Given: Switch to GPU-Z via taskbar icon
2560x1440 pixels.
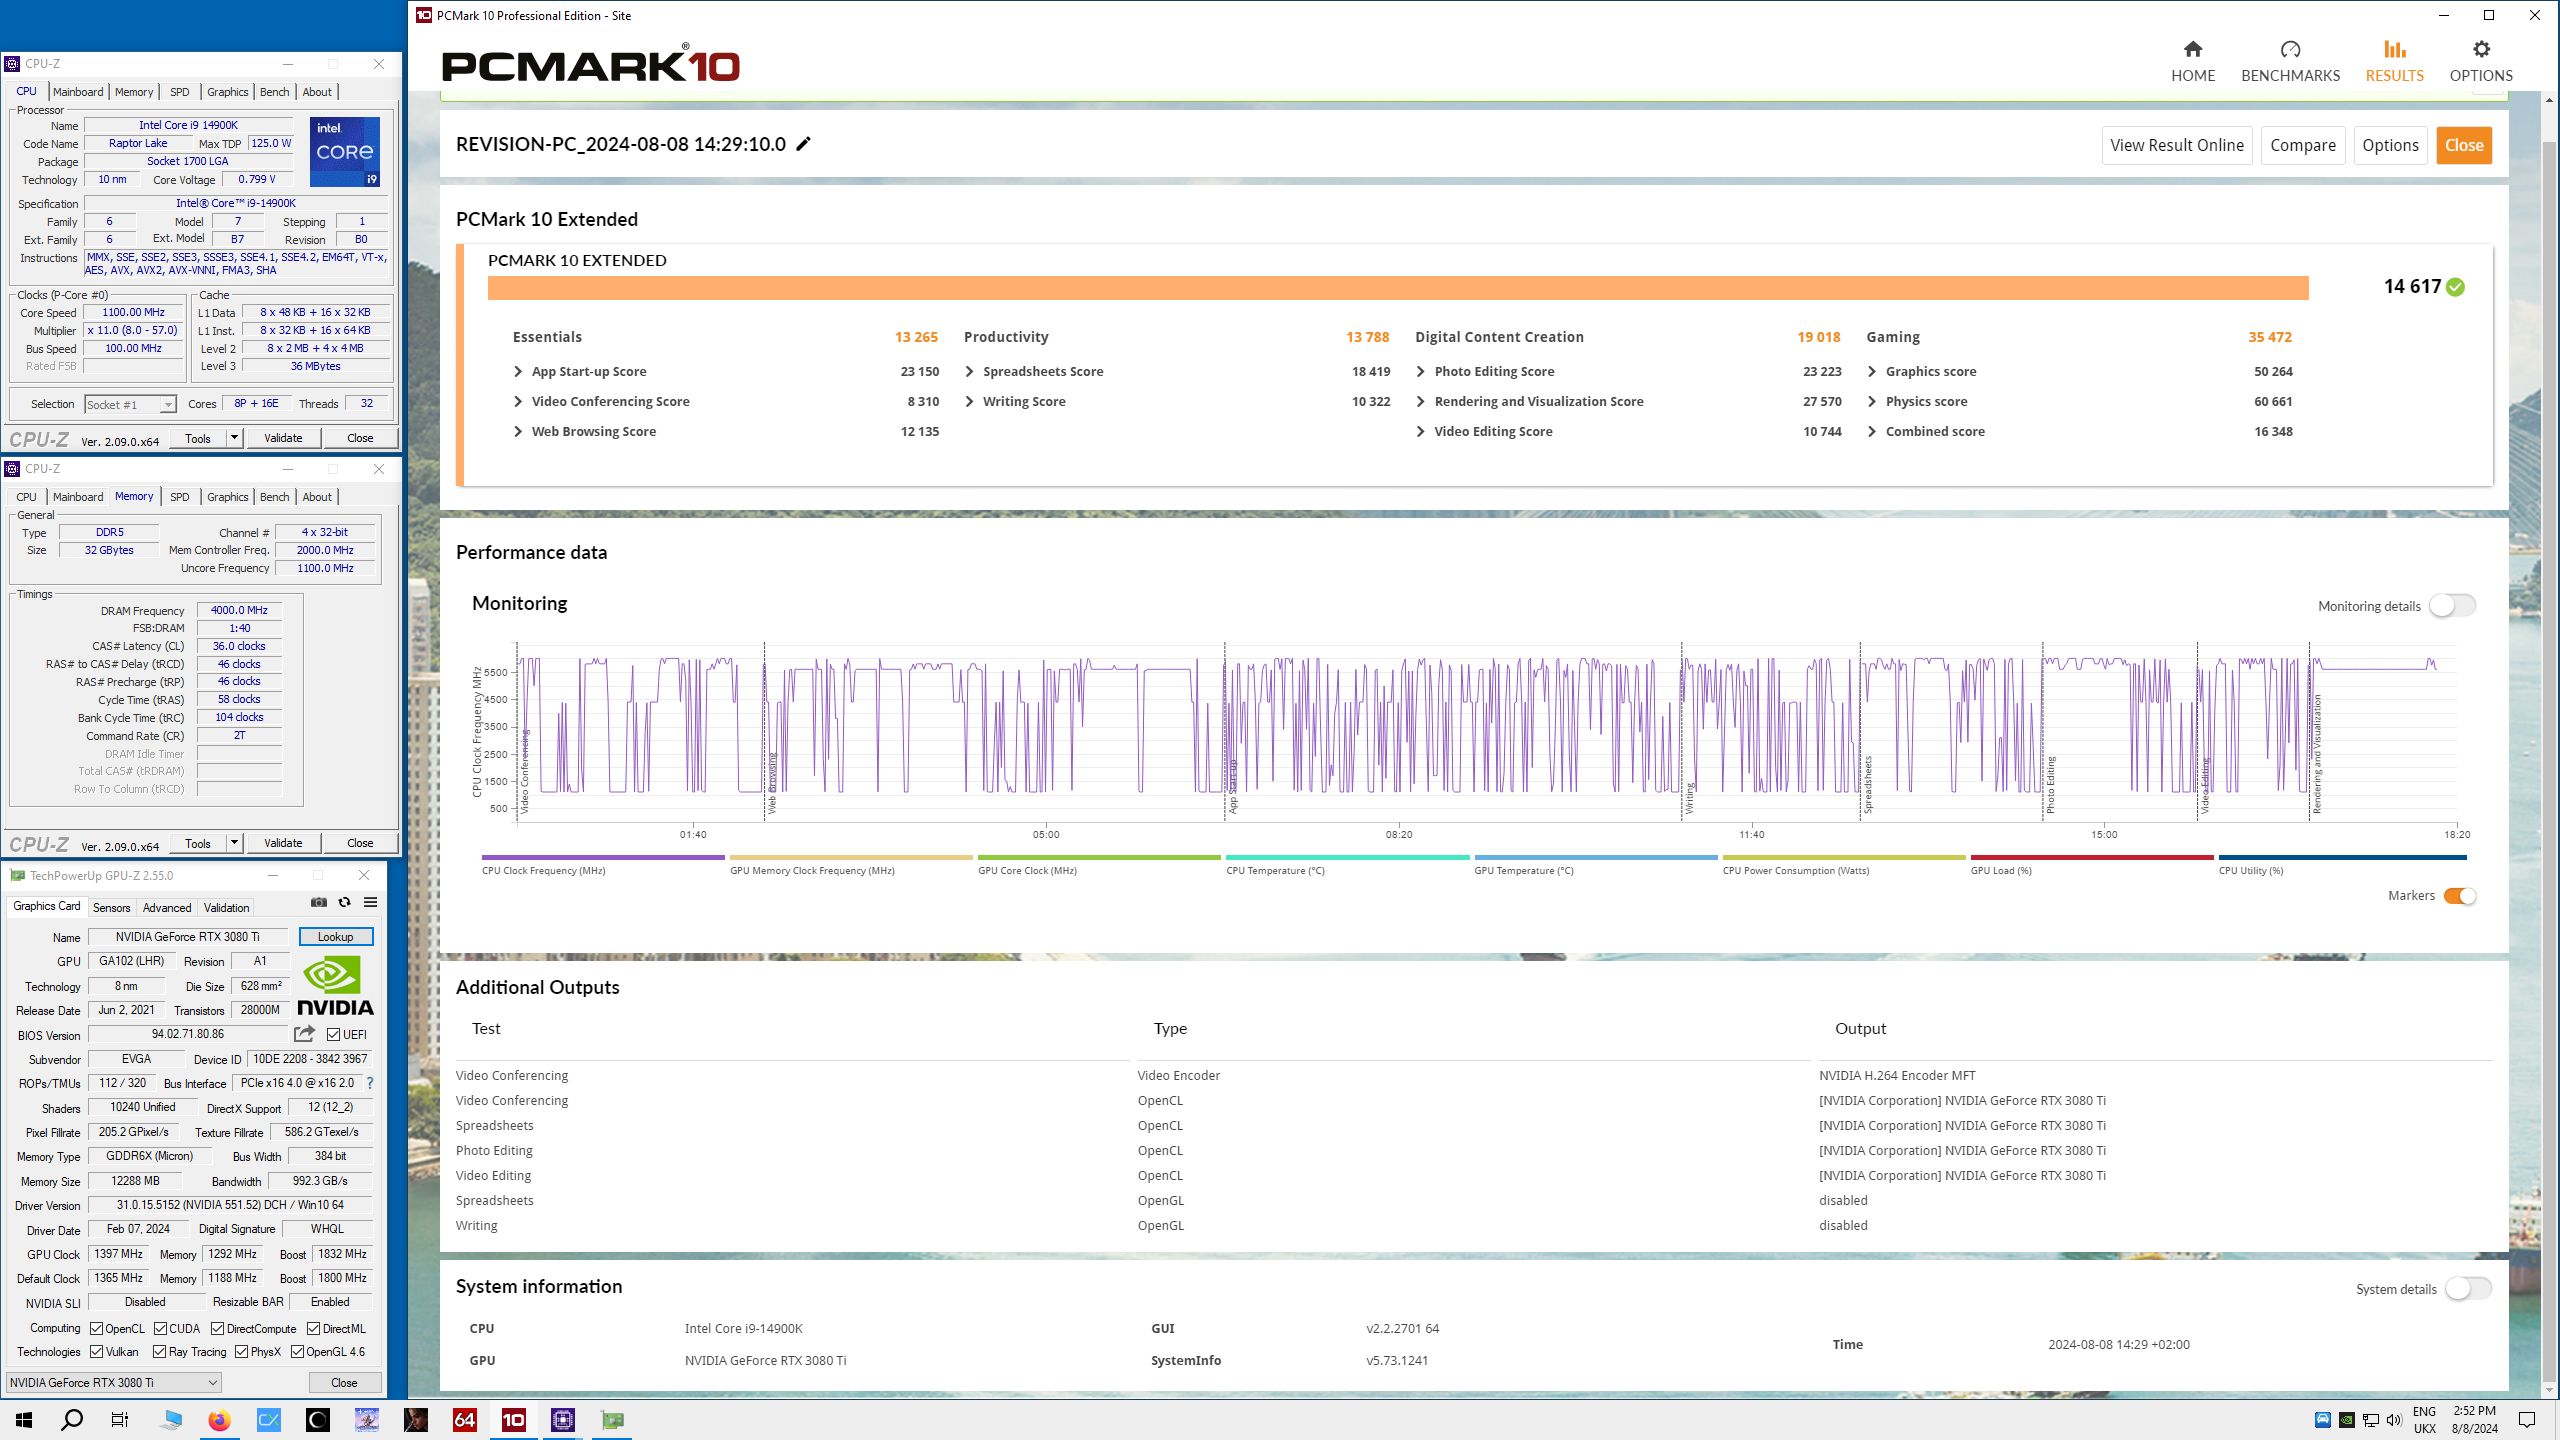Looking at the screenshot, I should [612, 1420].
